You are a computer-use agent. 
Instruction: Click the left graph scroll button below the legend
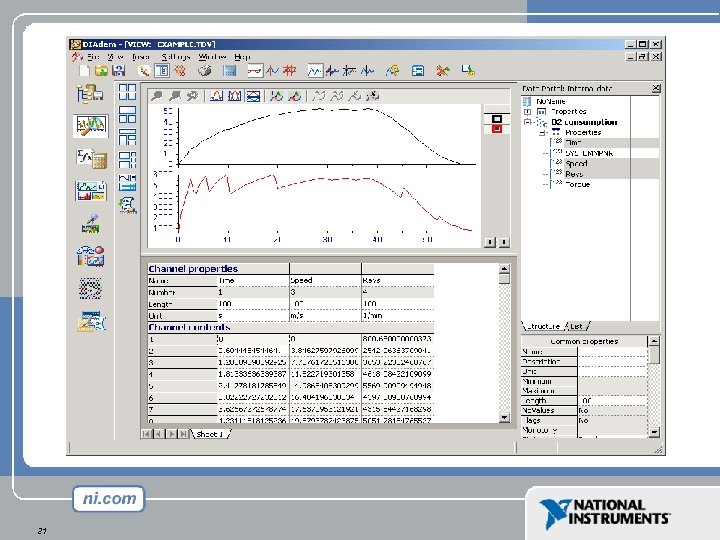pyautogui.click(x=490, y=242)
